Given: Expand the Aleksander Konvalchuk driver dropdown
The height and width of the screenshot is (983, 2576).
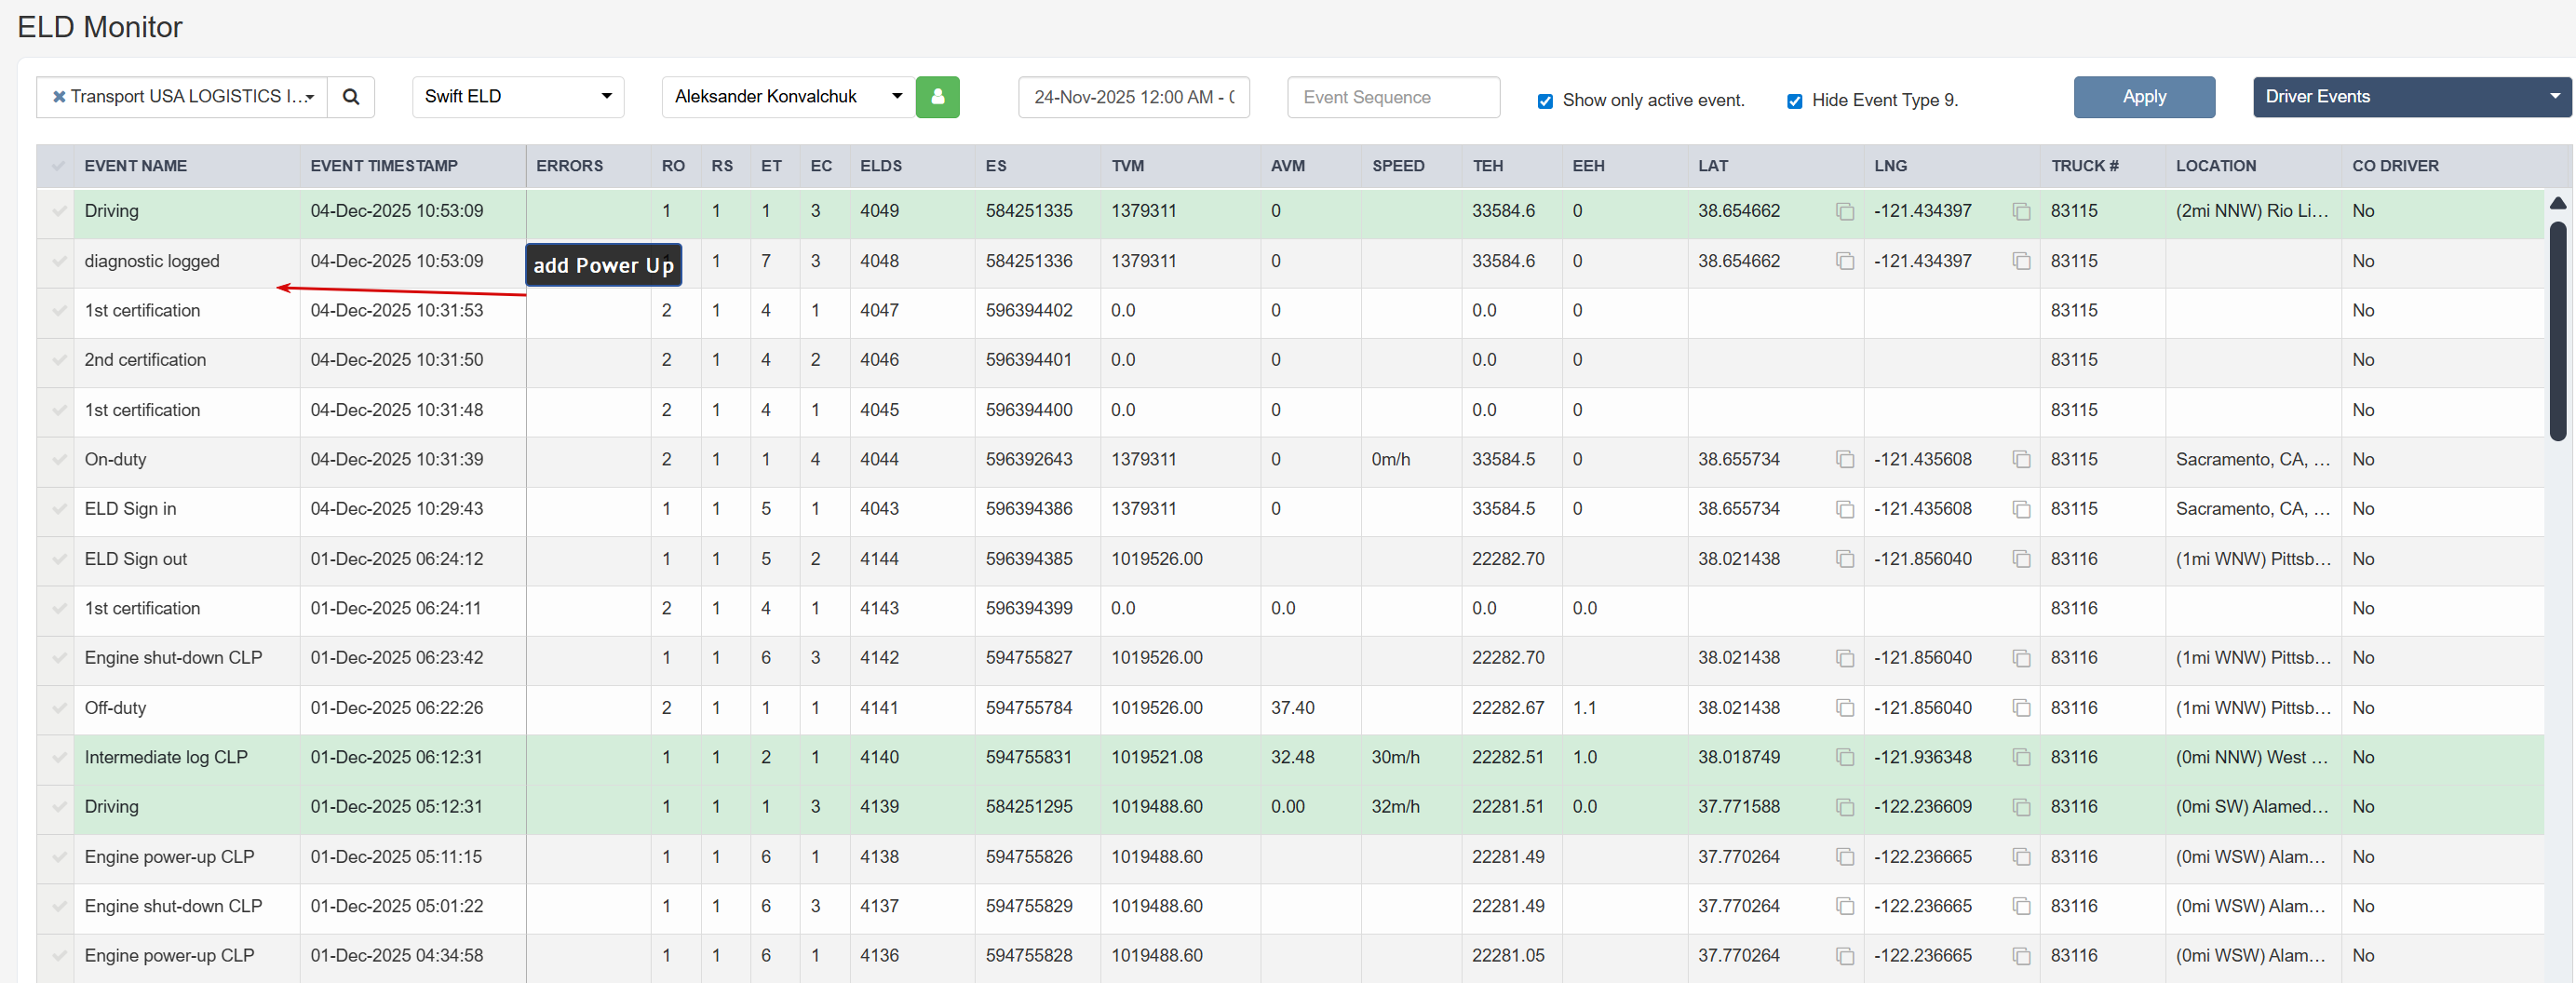Looking at the screenshot, I should click(787, 97).
